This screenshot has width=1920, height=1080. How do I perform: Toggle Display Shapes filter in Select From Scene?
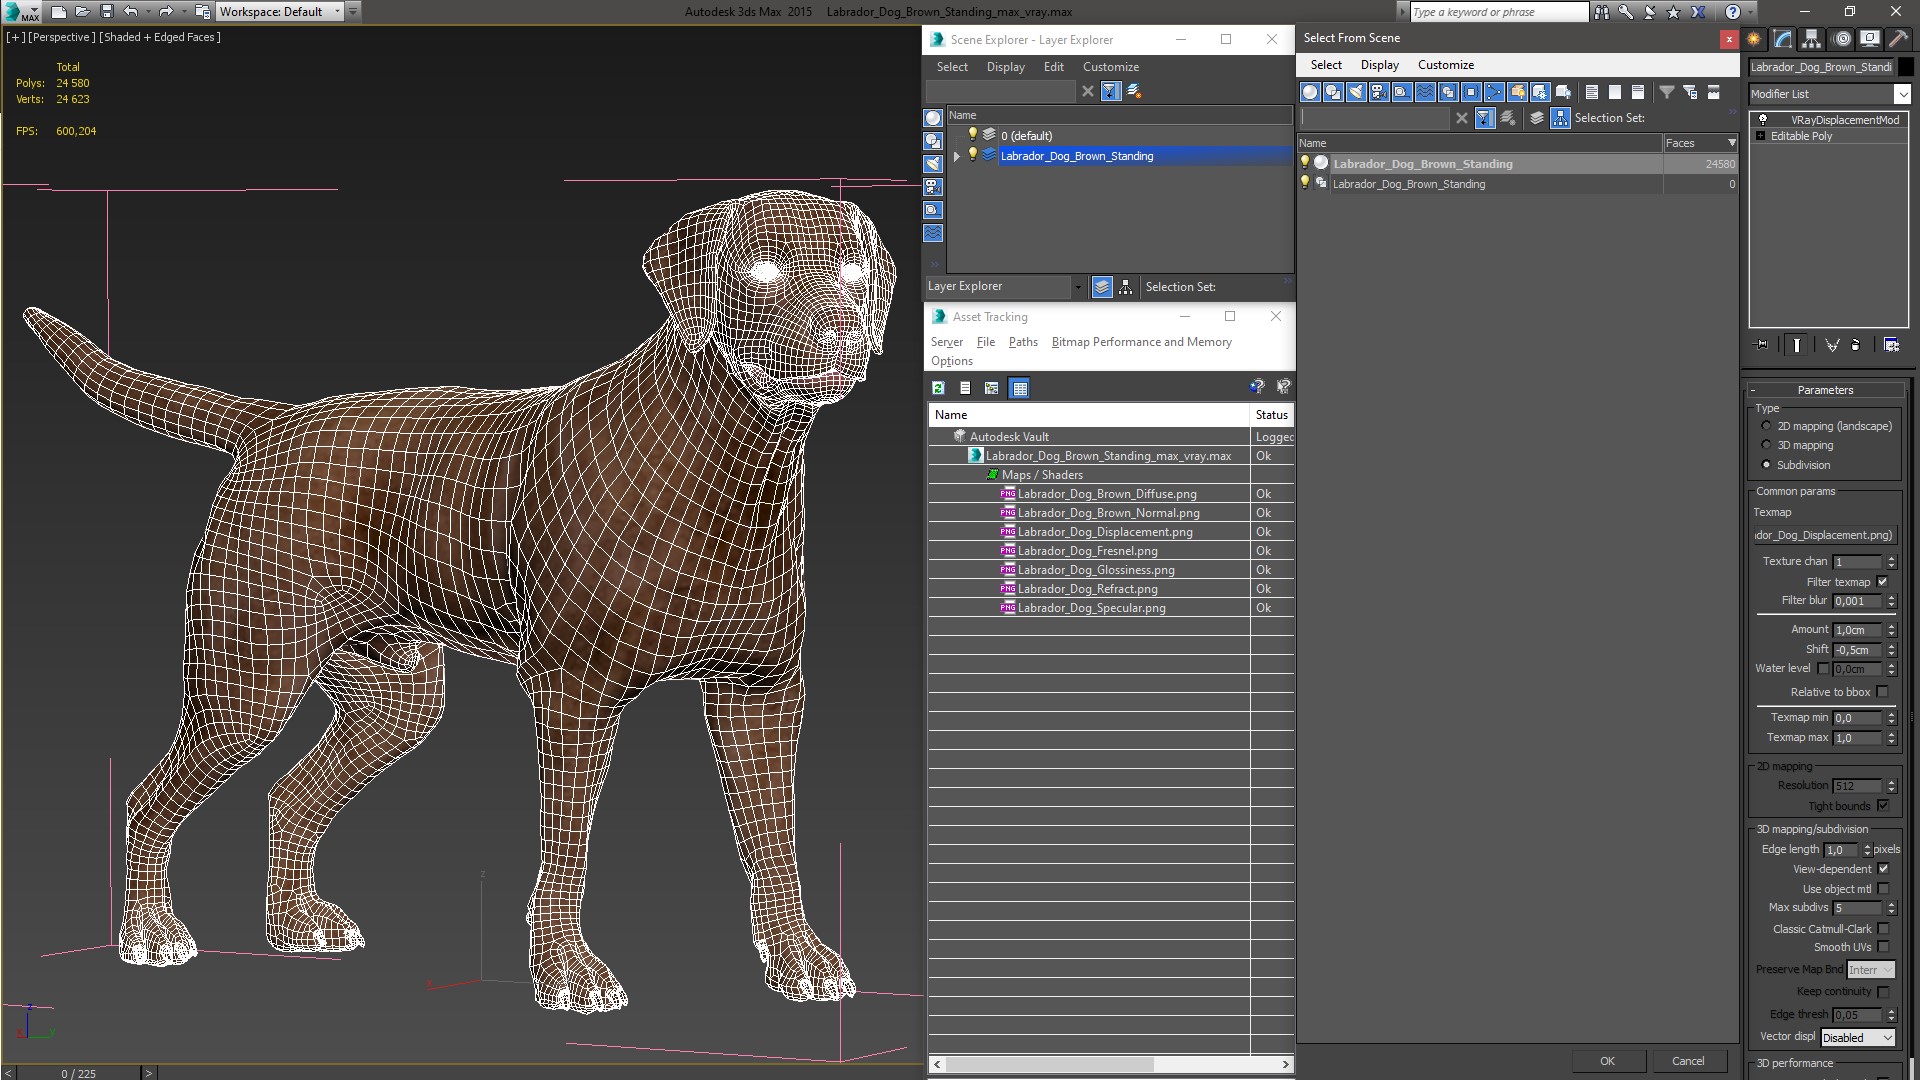[1333, 92]
